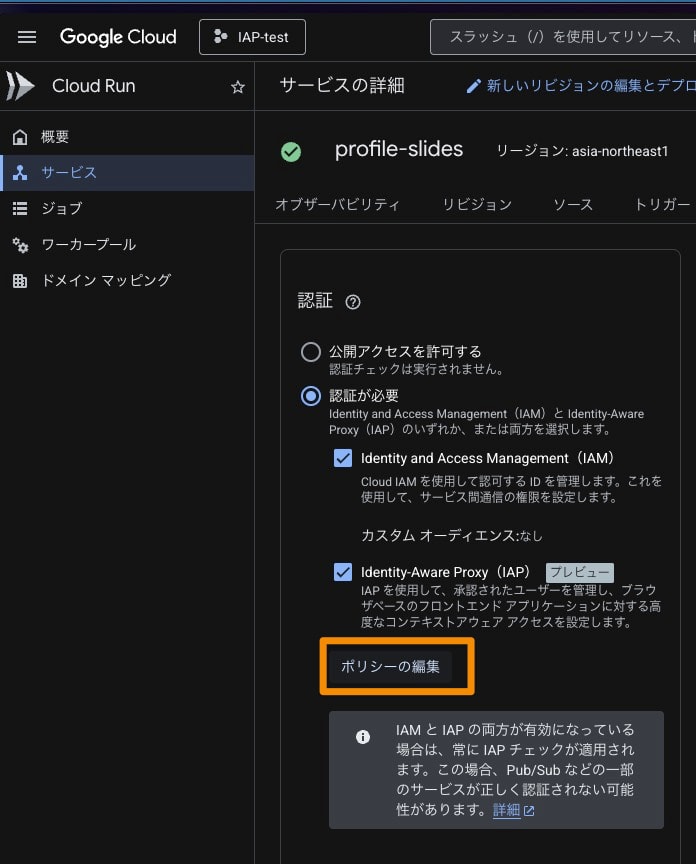696x864 pixels.
Task: Switch to the ソース tab
Action: pyautogui.click(x=573, y=204)
